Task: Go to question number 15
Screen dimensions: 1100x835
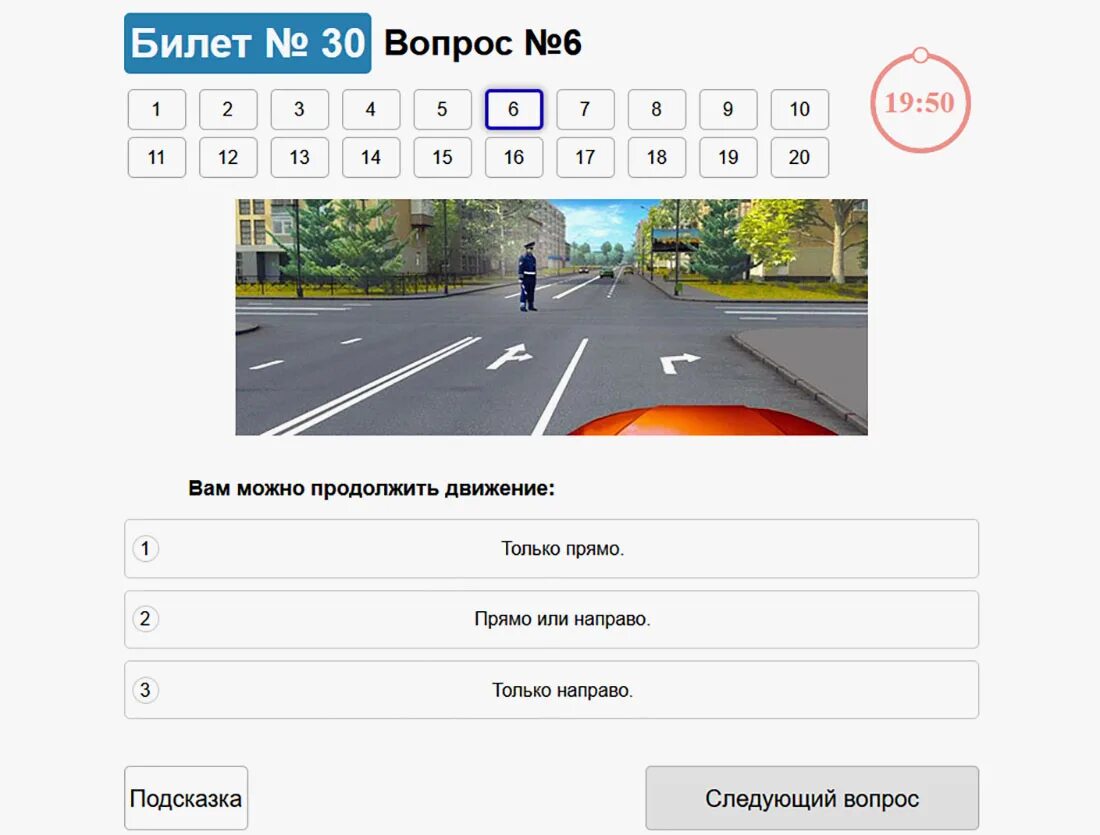Action: point(443,157)
